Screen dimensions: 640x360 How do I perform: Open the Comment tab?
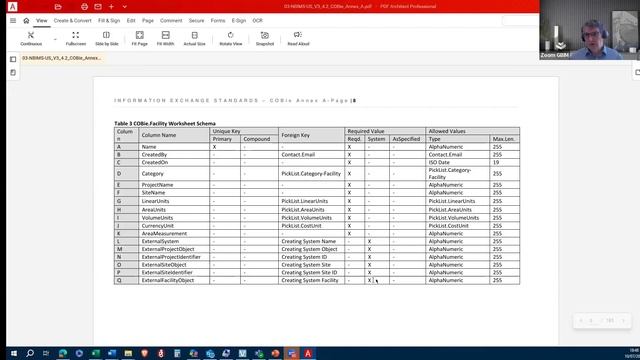(171, 20)
